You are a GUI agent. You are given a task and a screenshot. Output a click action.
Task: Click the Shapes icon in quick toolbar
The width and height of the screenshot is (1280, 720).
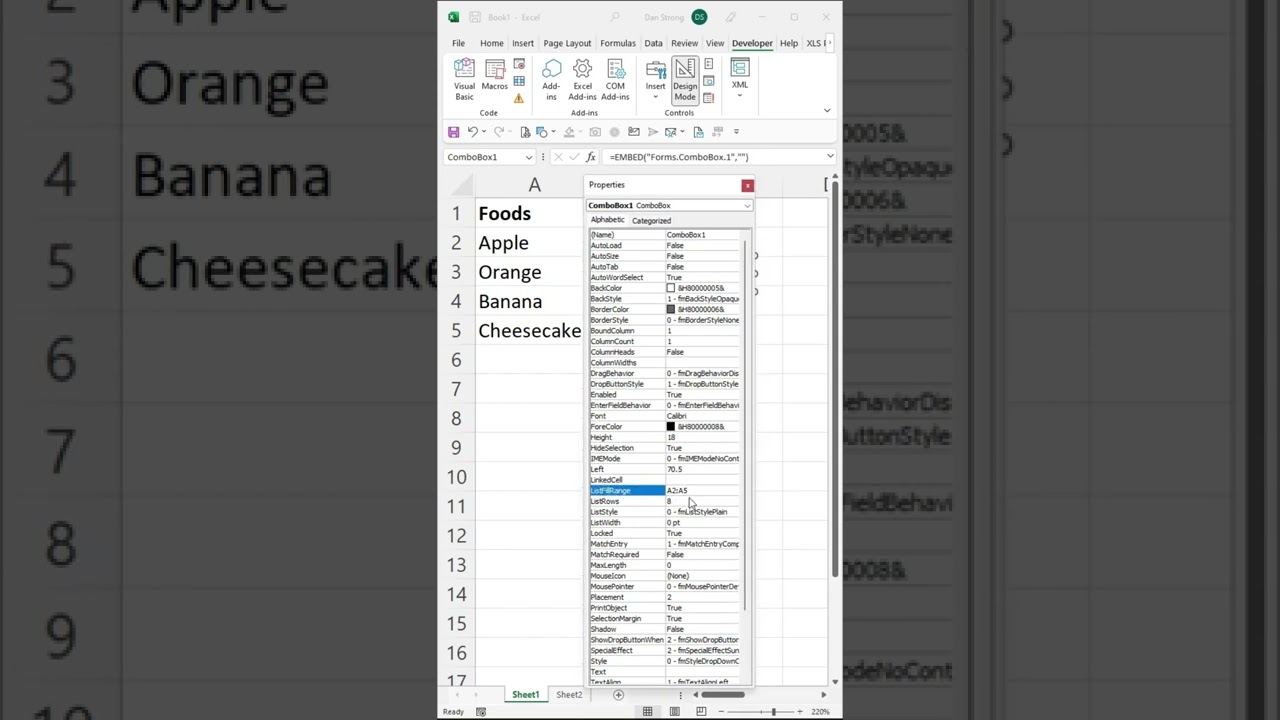[542, 132]
